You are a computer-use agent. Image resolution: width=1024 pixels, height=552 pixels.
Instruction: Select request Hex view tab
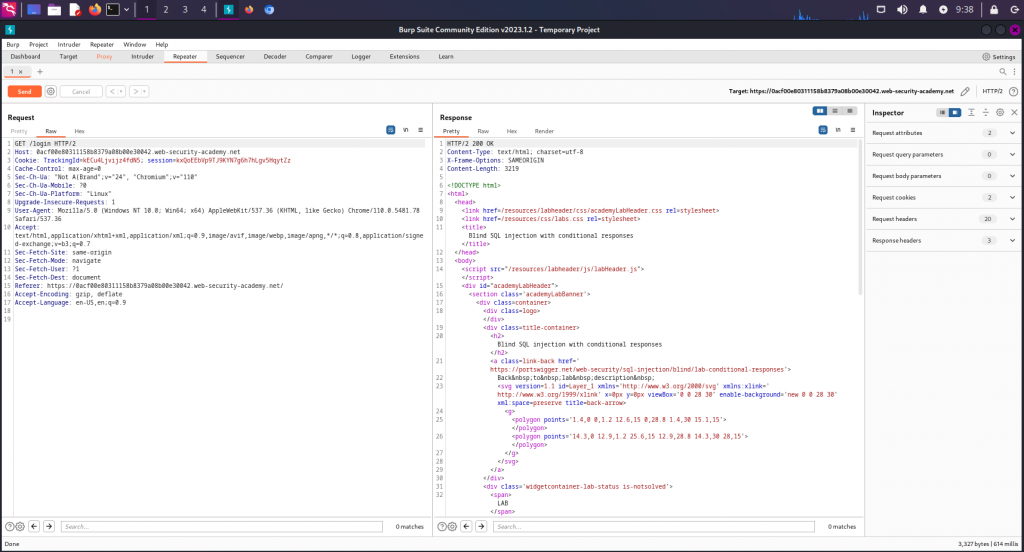(x=79, y=131)
